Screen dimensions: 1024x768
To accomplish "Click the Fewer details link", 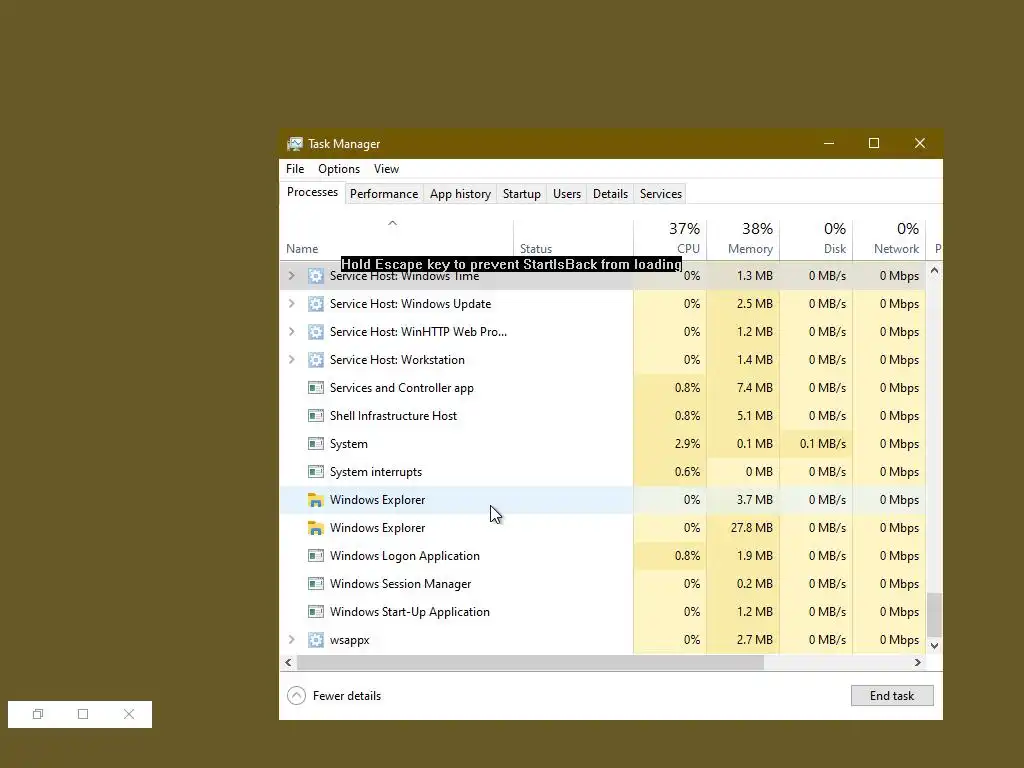I will pos(347,696).
